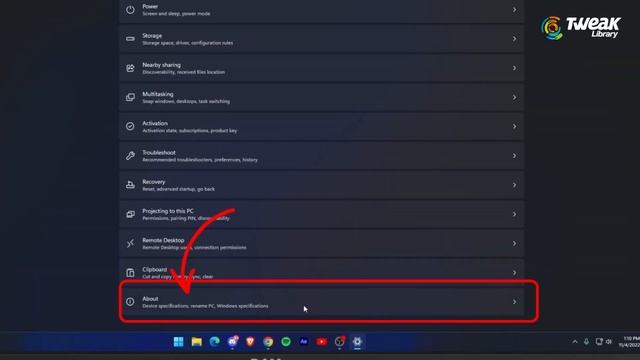
Task: Open After Effects from taskbar
Action: pos(304,342)
